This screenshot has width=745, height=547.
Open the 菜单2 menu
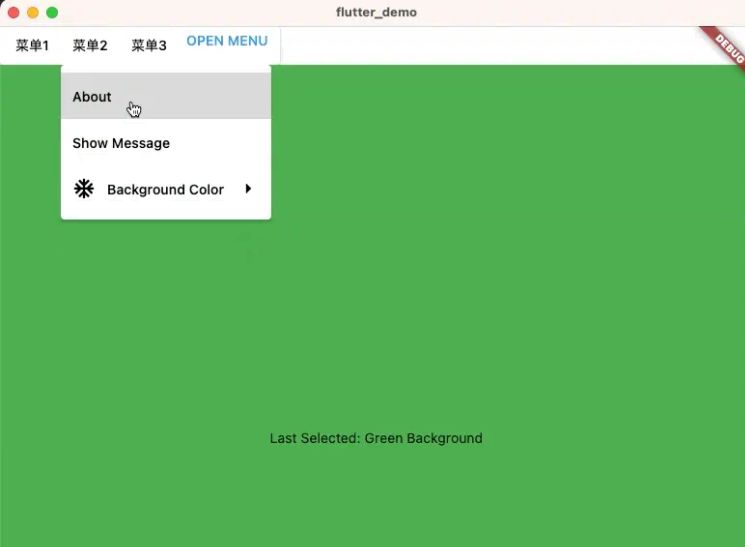pyautogui.click(x=90, y=45)
